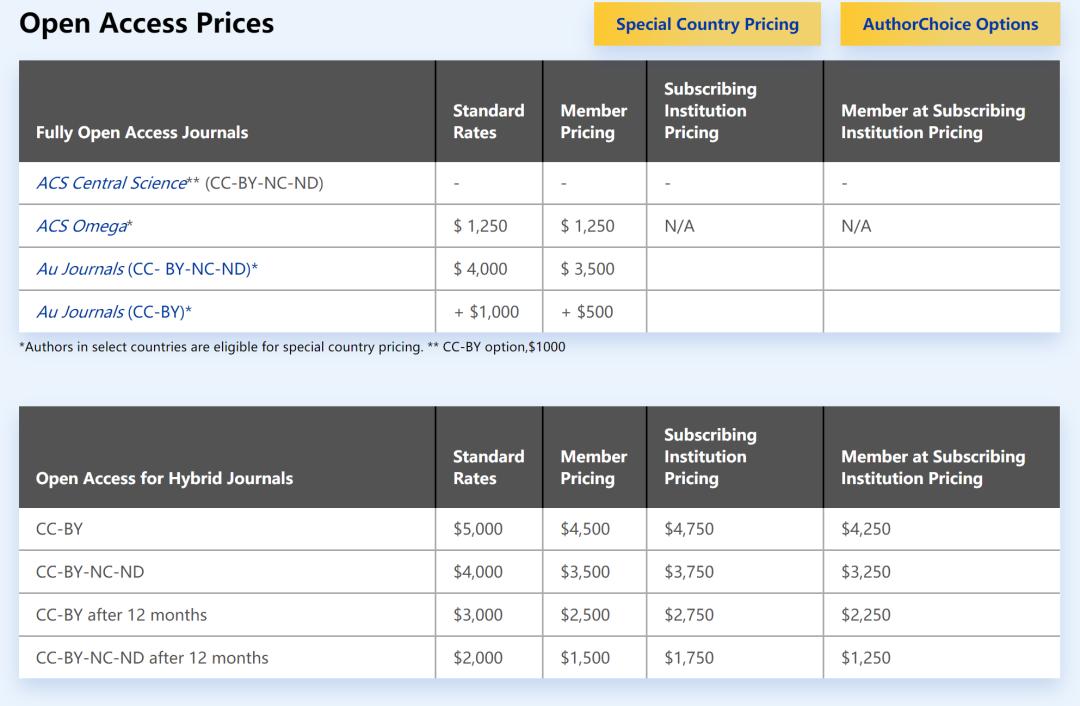Click the $1,250 member at subscribing institution cell
Screen dimensions: 1080x706
[x=866, y=658]
